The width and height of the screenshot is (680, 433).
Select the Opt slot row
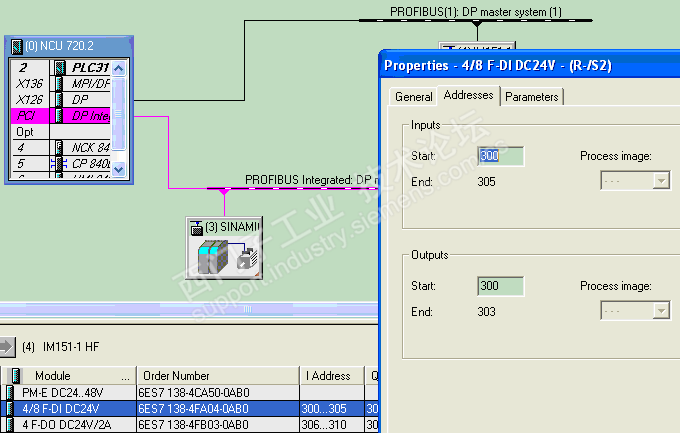tap(60, 132)
